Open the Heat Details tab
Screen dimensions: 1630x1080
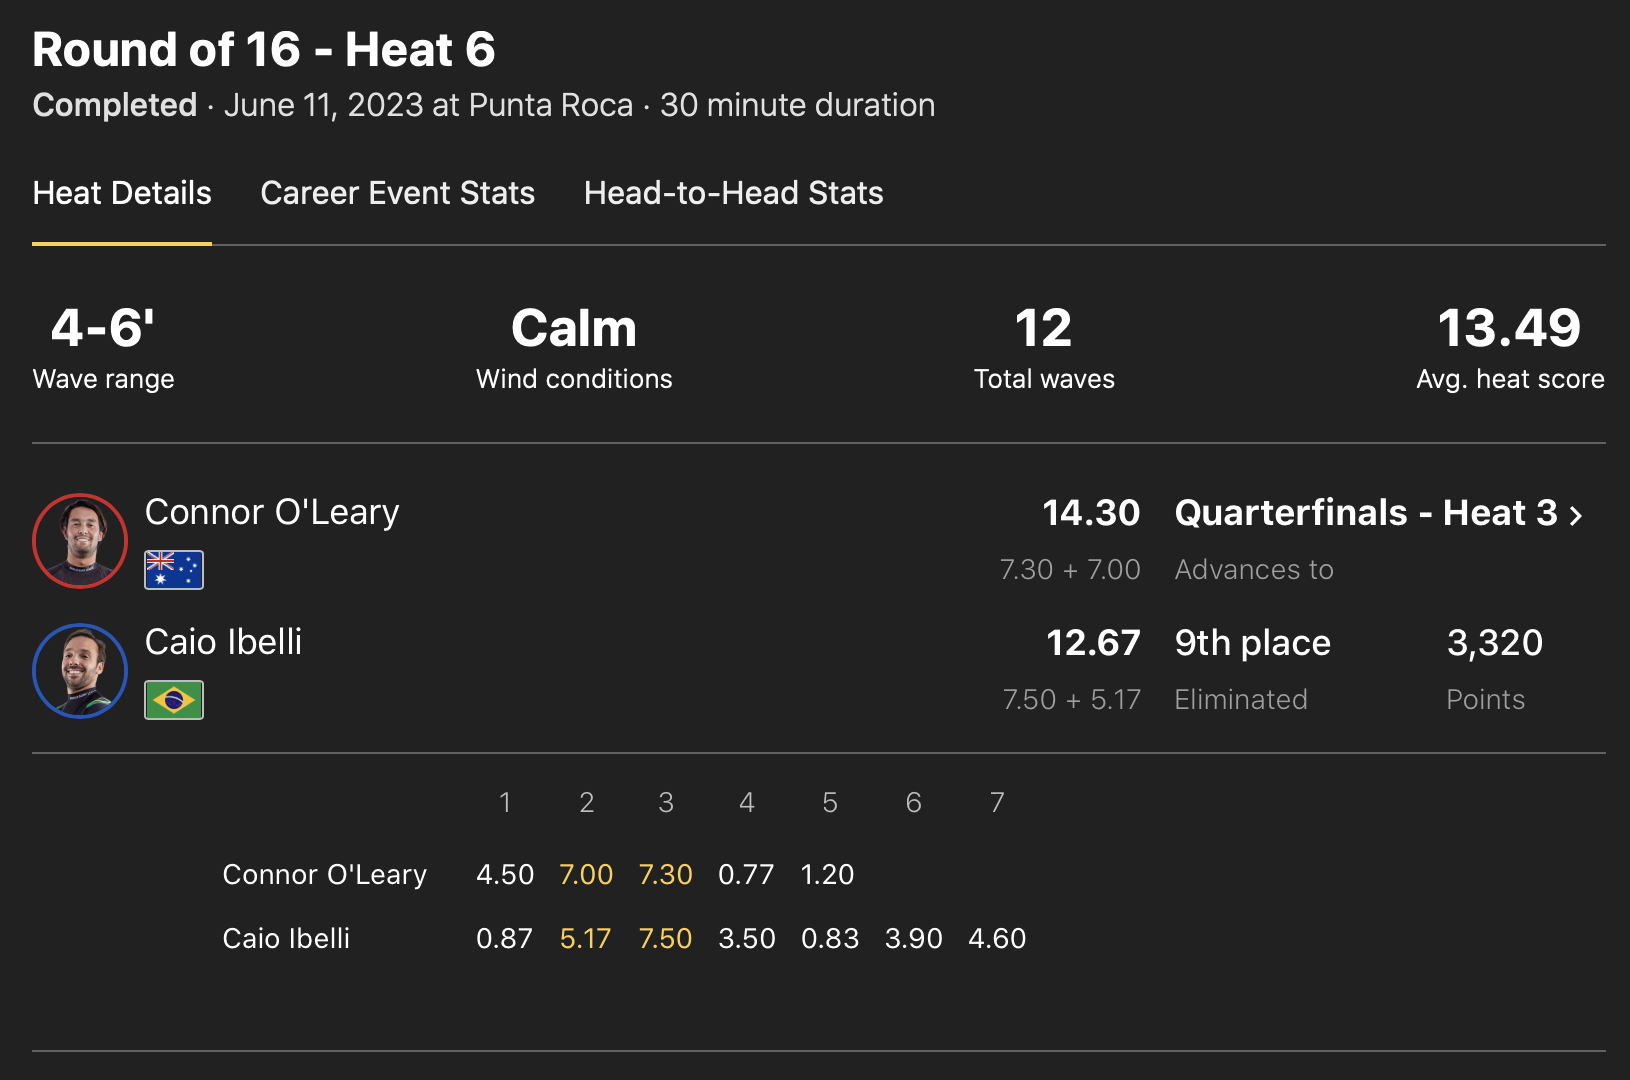tap(122, 193)
